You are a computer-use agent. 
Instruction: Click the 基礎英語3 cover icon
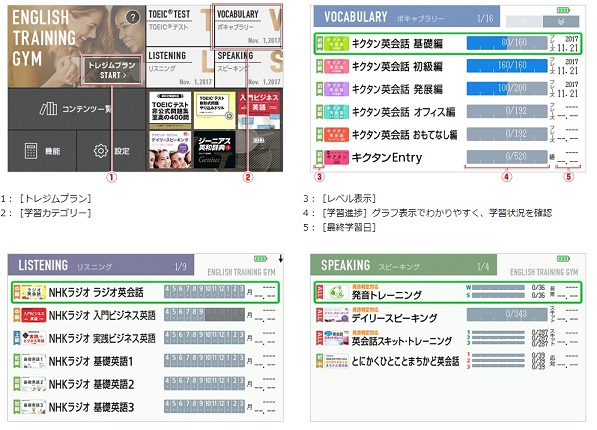34,407
